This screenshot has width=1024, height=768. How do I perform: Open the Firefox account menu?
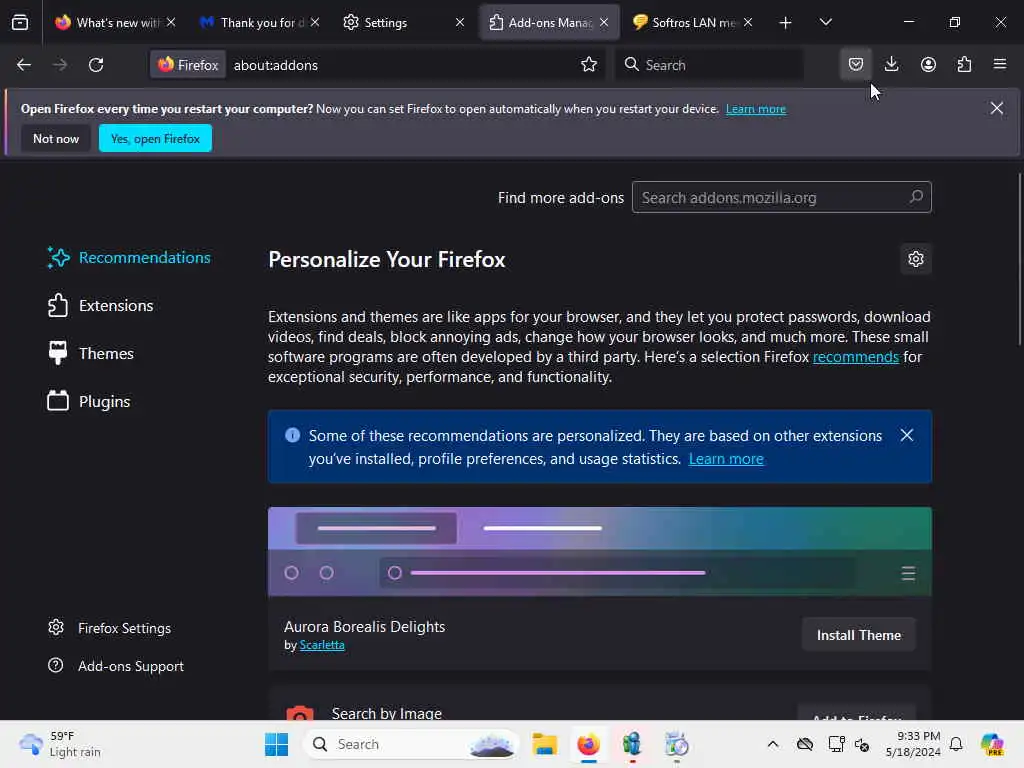coord(928,65)
